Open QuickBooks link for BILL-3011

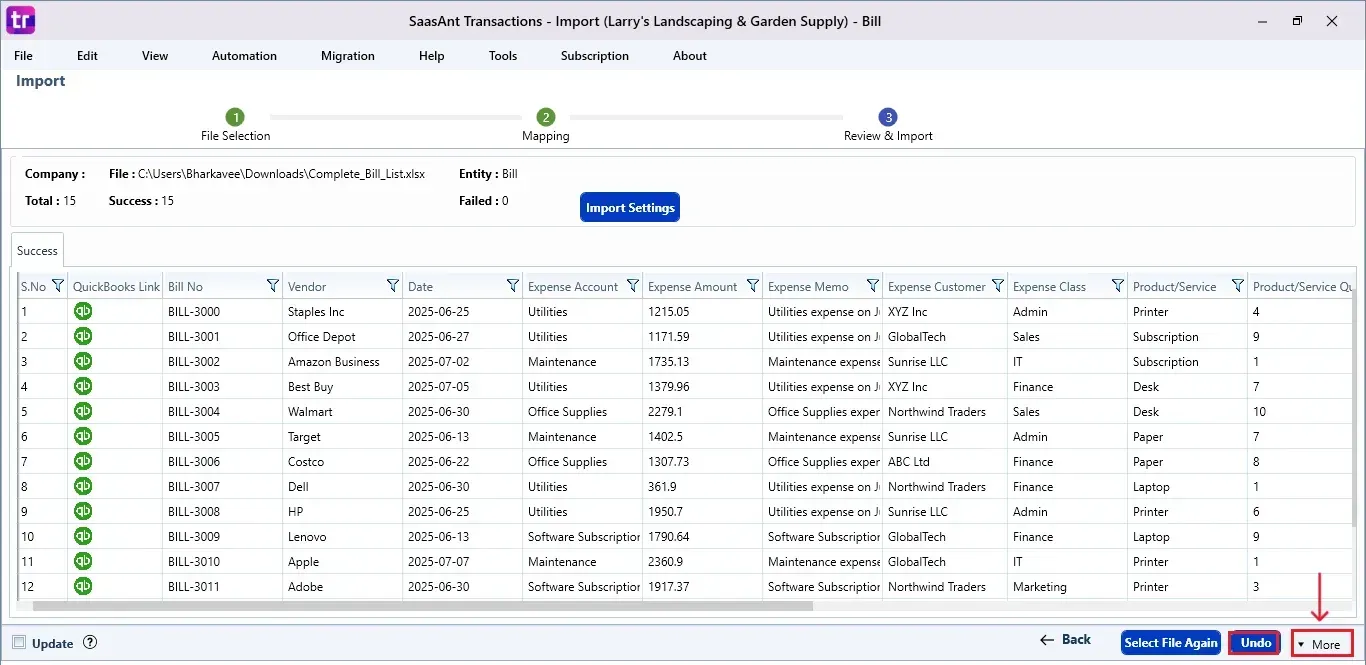(x=83, y=586)
